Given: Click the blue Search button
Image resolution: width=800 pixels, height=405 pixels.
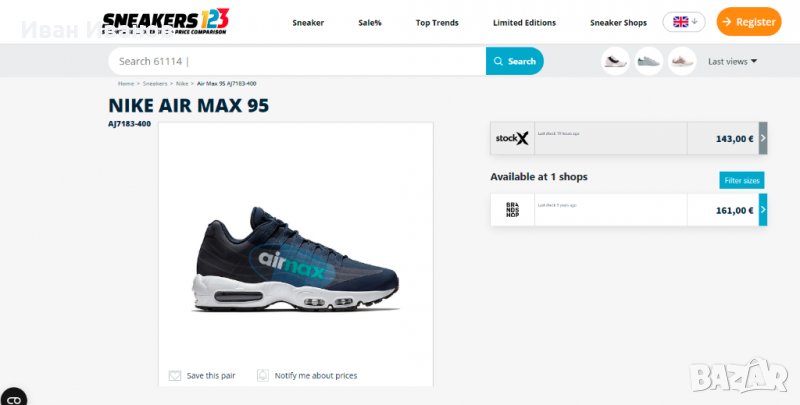Looking at the screenshot, I should (x=515, y=61).
